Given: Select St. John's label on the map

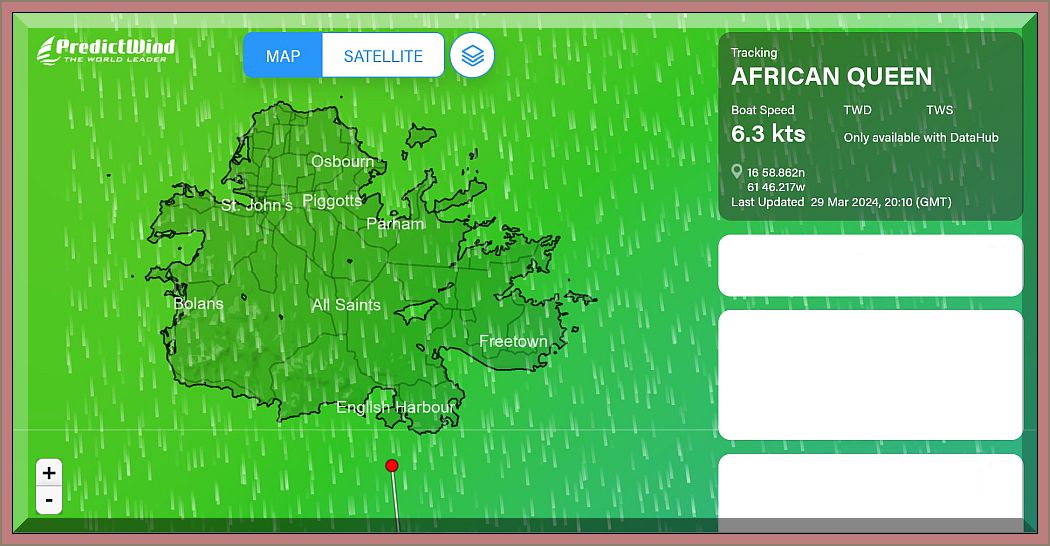Looking at the screenshot, I should pyautogui.click(x=257, y=206).
